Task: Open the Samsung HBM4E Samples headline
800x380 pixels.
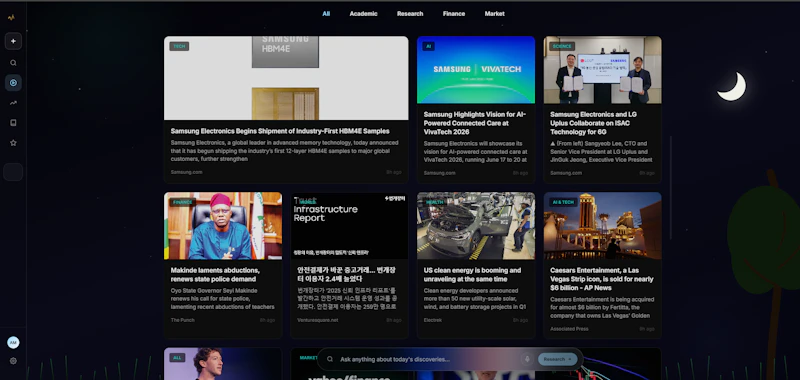Action: click(280, 131)
